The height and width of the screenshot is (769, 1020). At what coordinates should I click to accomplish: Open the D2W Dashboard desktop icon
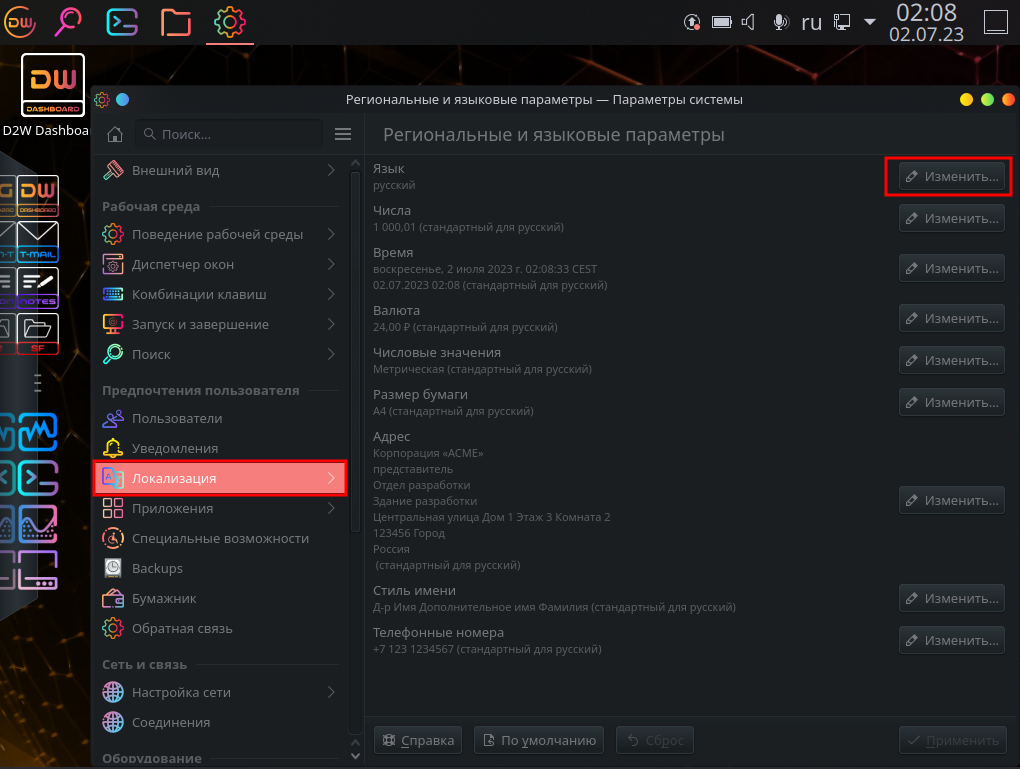[52, 86]
